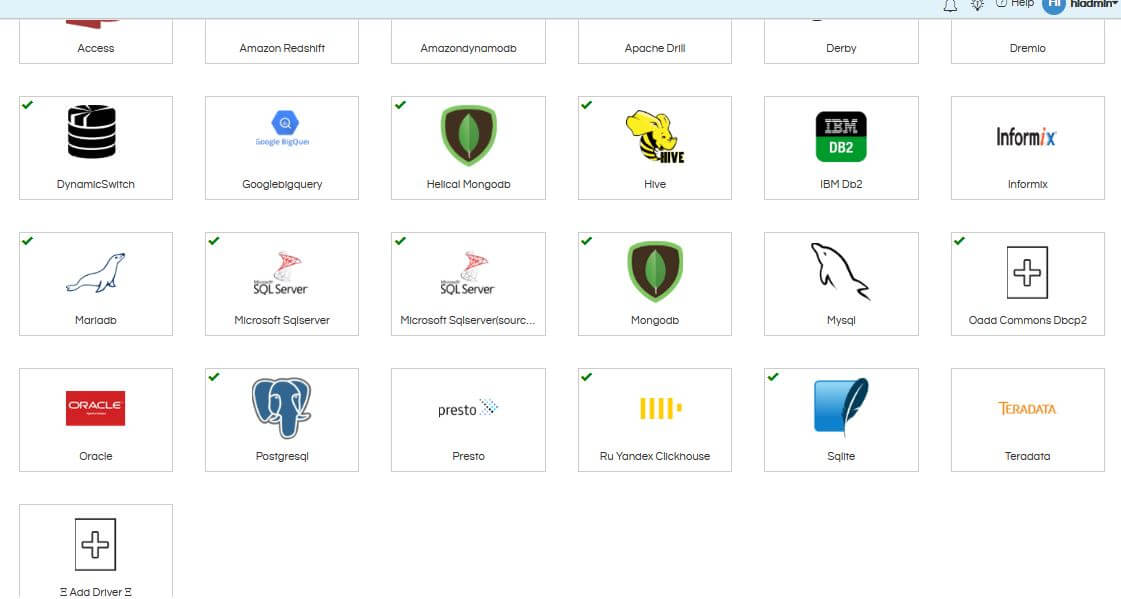
Task: Click the Mysql text label
Action: [841, 320]
